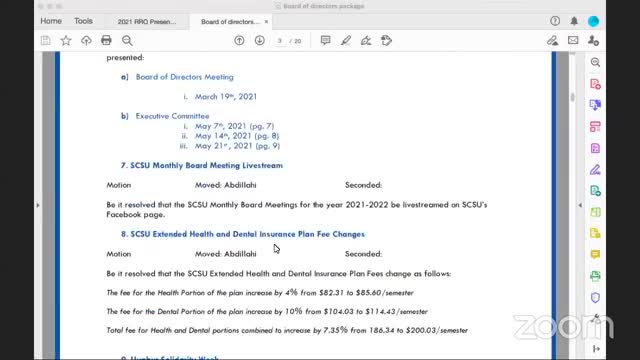Select the sign document pen icon
The width and height of the screenshot is (640, 360).
[366, 40]
